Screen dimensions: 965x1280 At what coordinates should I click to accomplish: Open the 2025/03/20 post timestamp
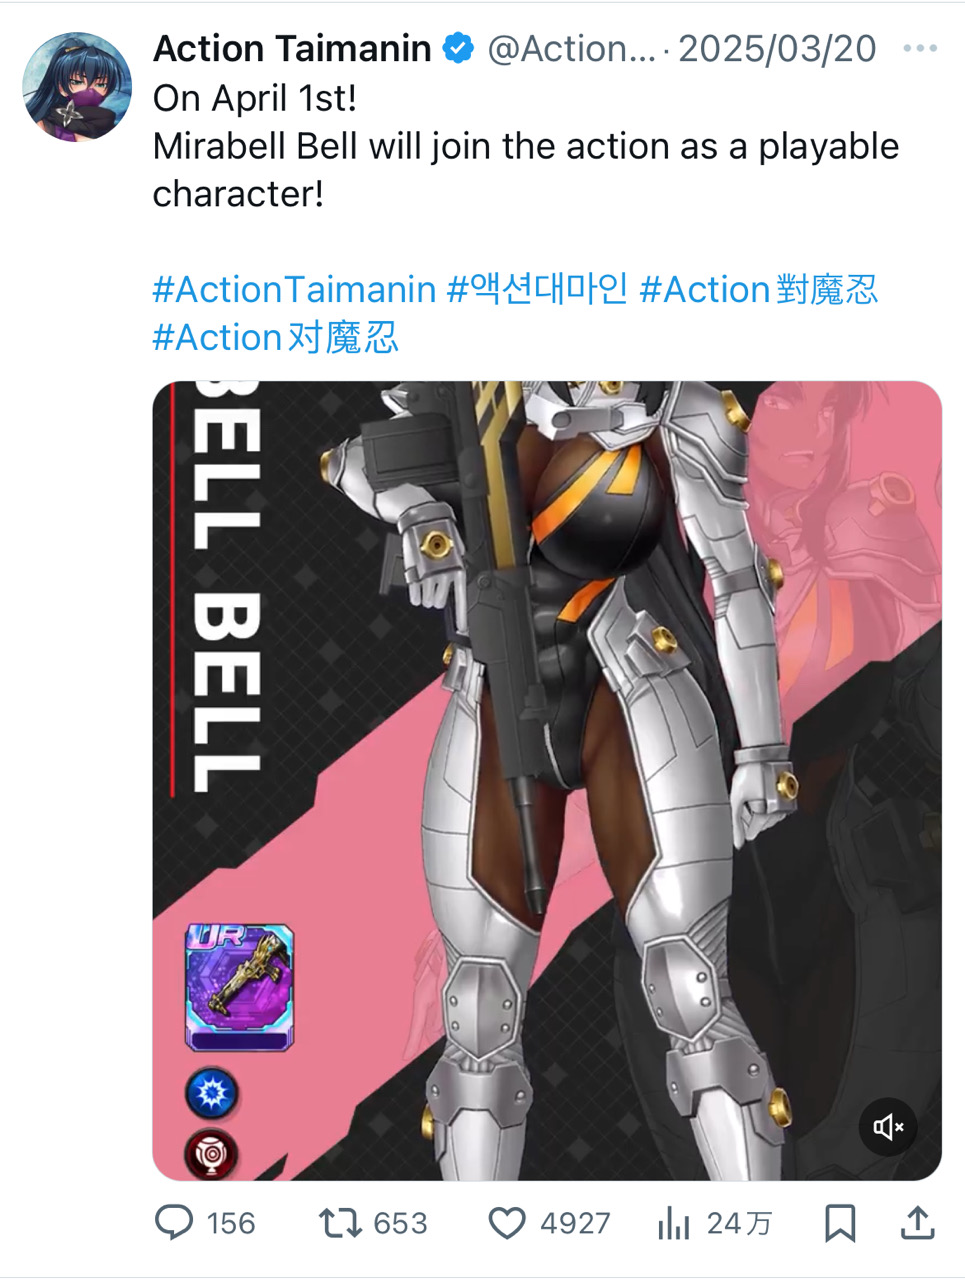click(777, 48)
